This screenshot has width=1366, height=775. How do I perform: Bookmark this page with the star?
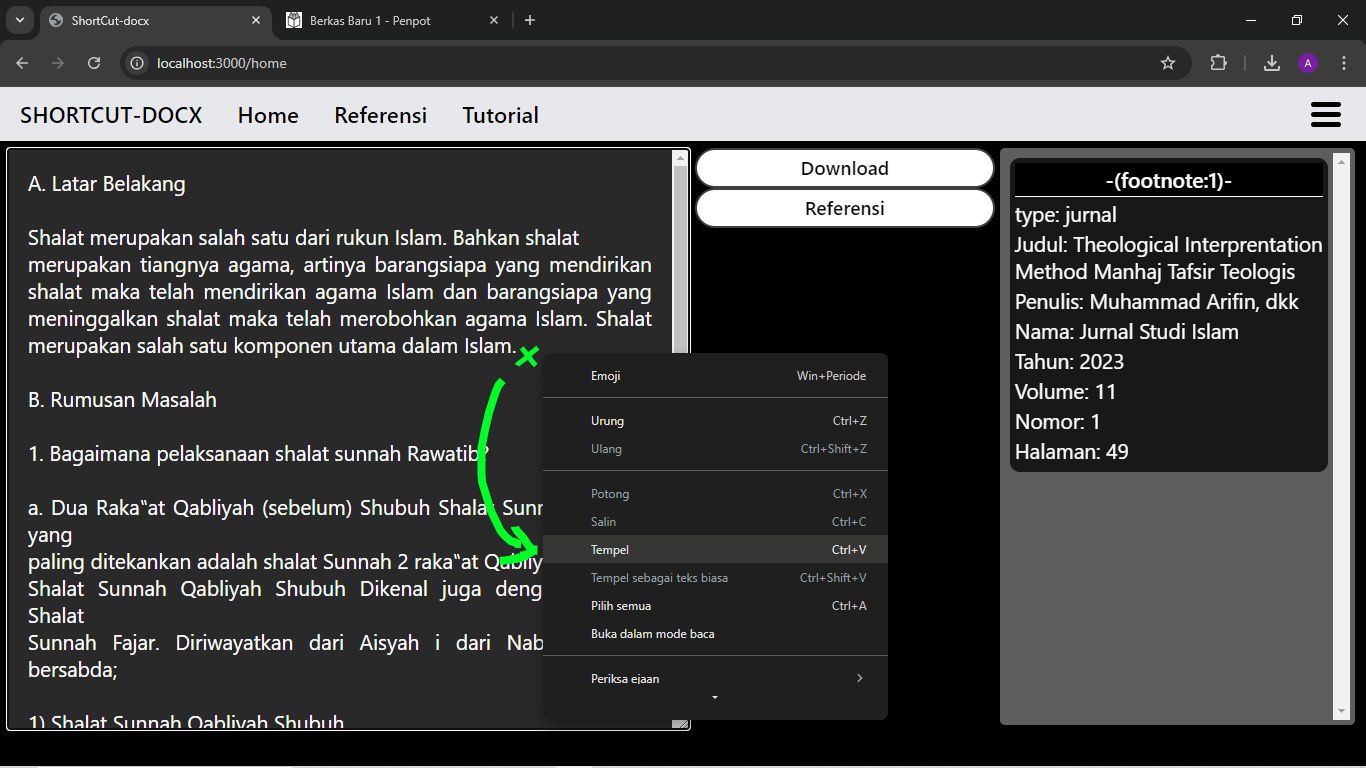point(1167,63)
